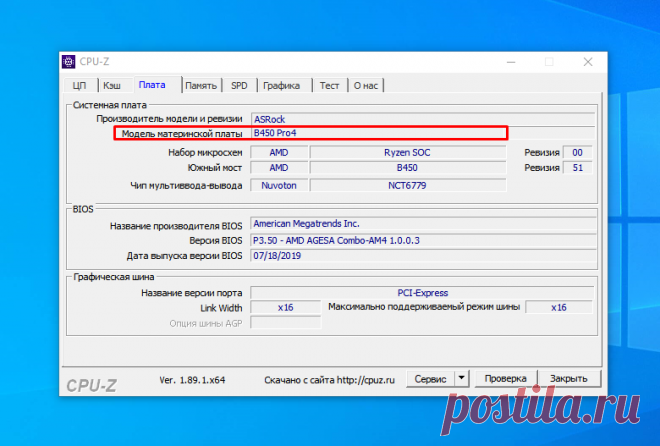Click the Ryzen SOC chipset value
This screenshot has height=446, width=660.
[407, 152]
